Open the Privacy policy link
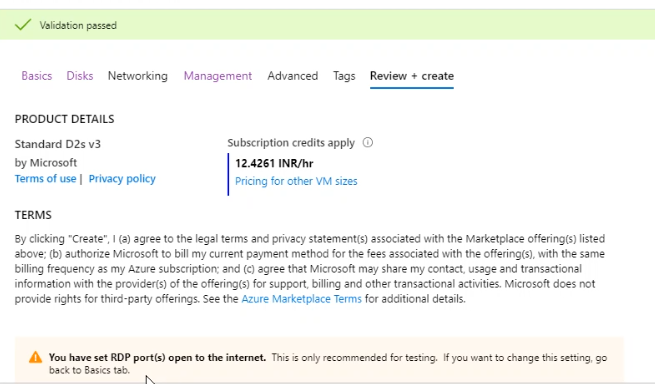The width and height of the screenshot is (655, 384). click(x=122, y=178)
